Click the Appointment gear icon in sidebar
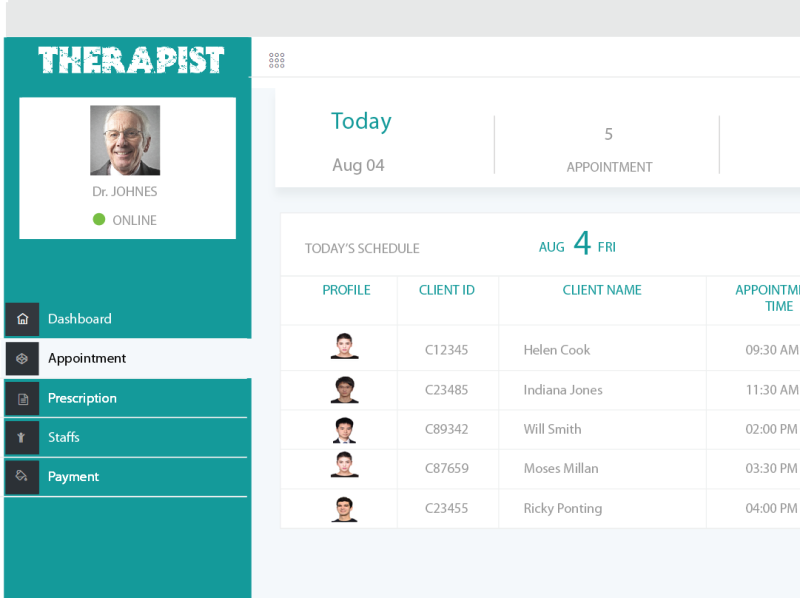Screen dimensions: 800x598 [x=22, y=358]
